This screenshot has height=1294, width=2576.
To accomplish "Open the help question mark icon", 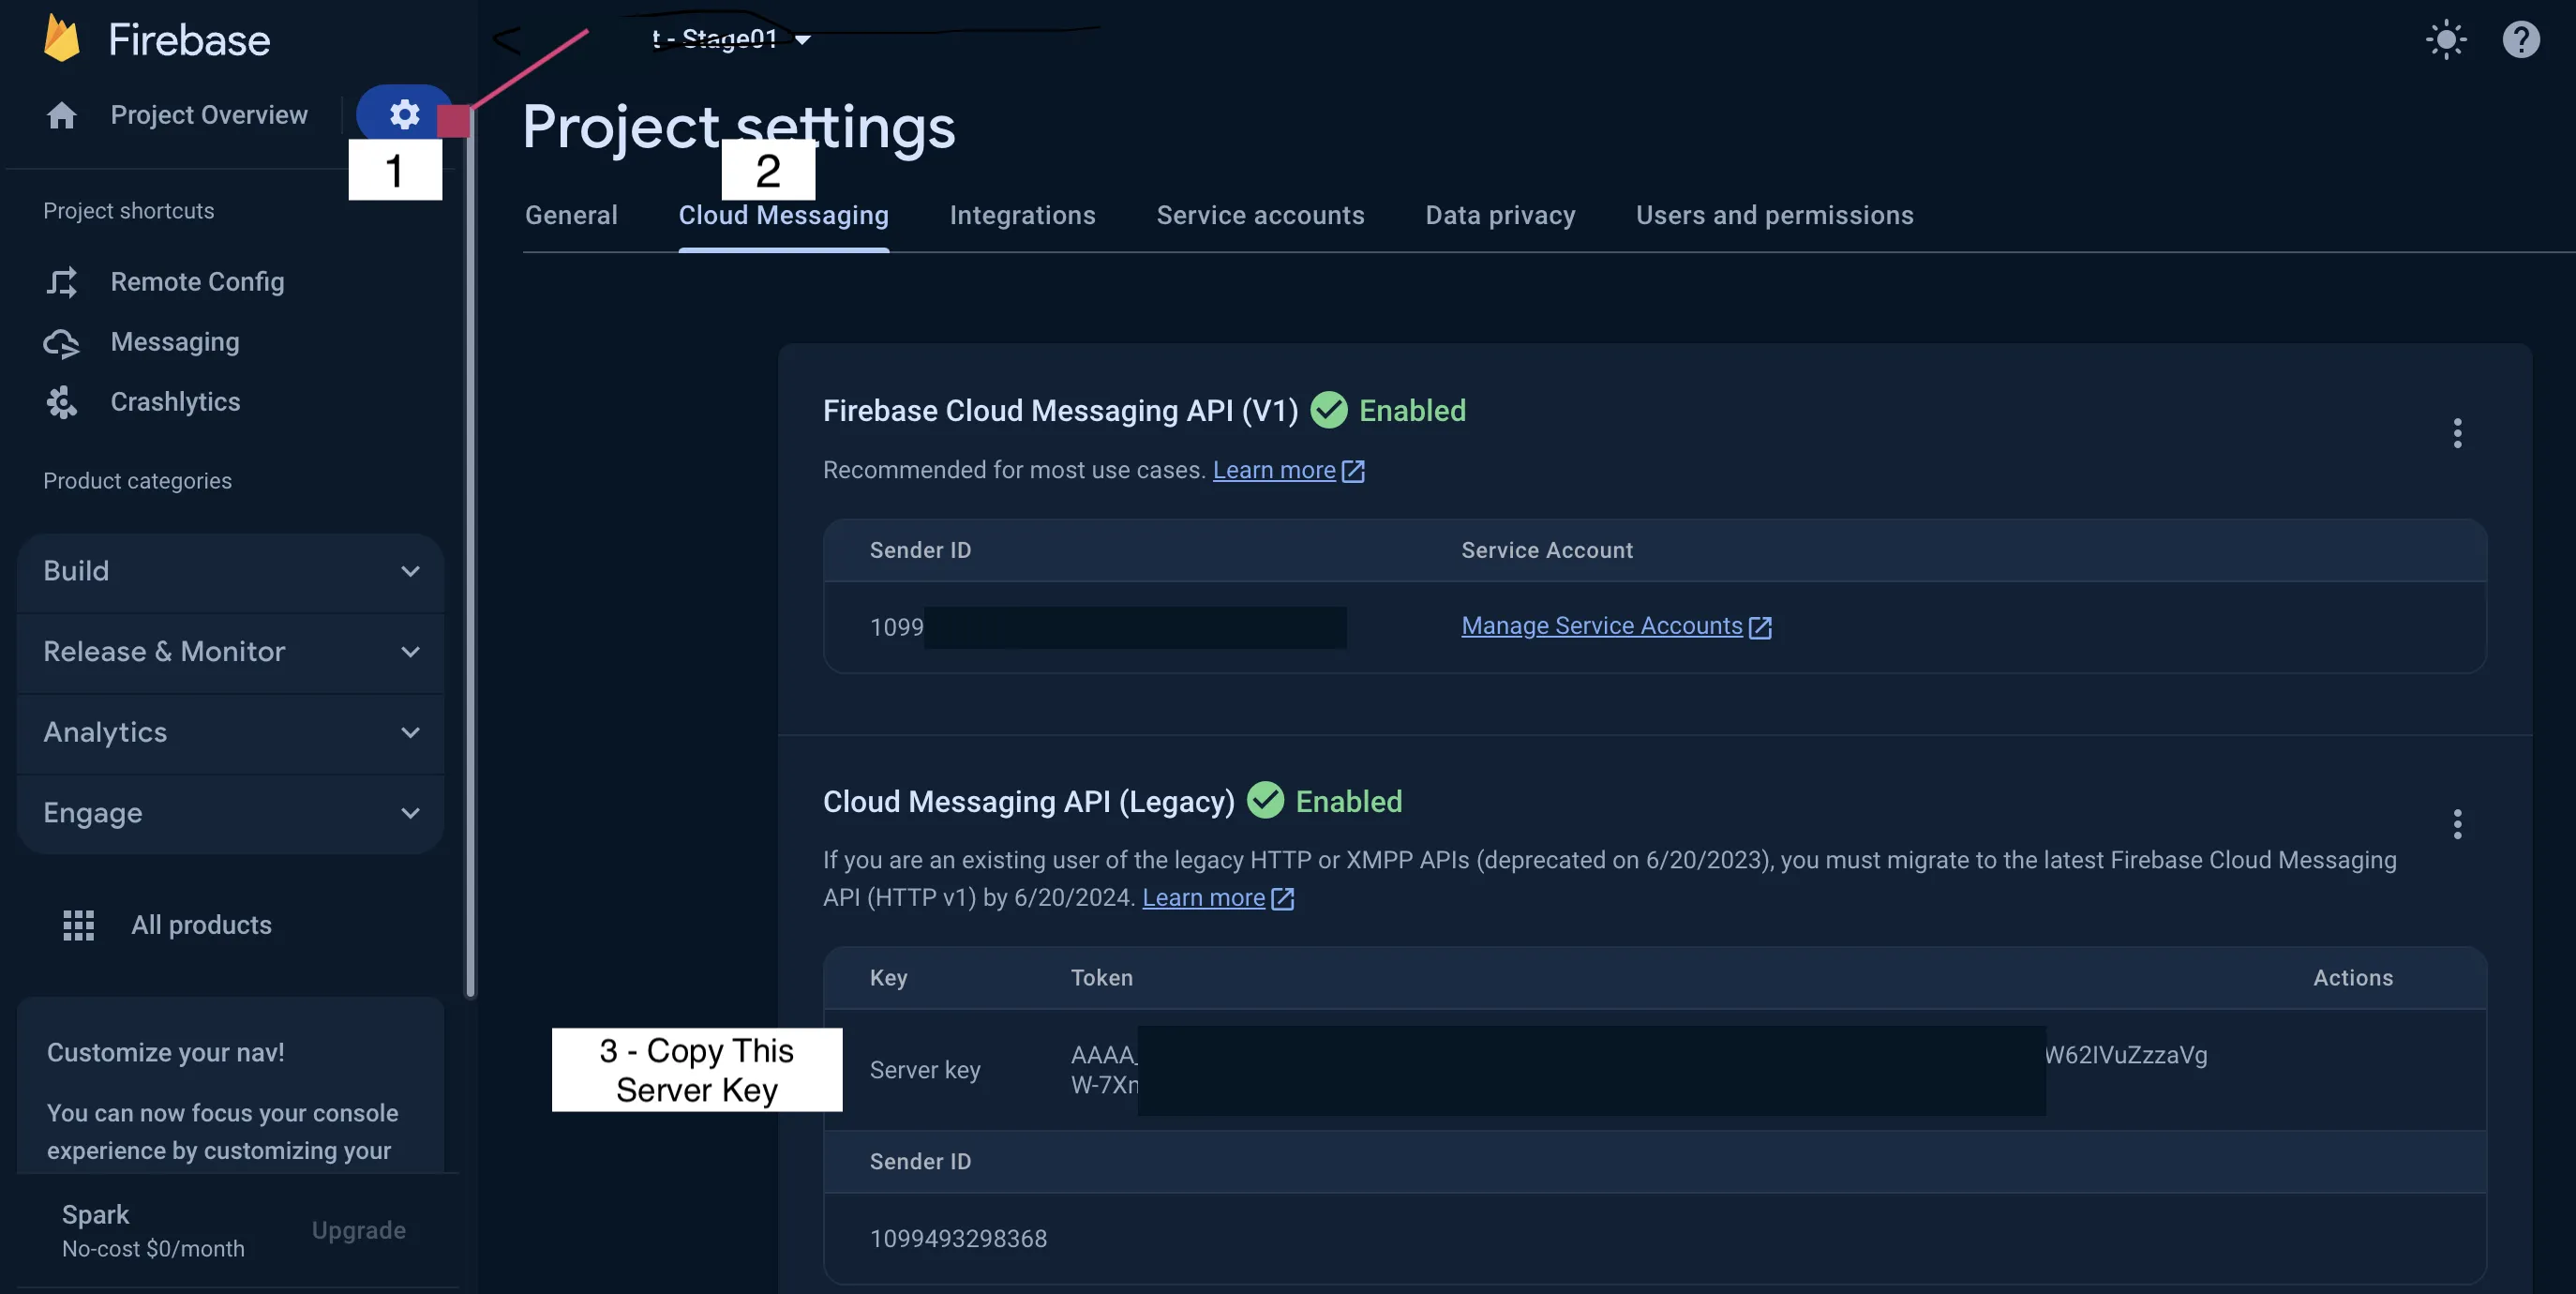I will tap(2520, 40).
